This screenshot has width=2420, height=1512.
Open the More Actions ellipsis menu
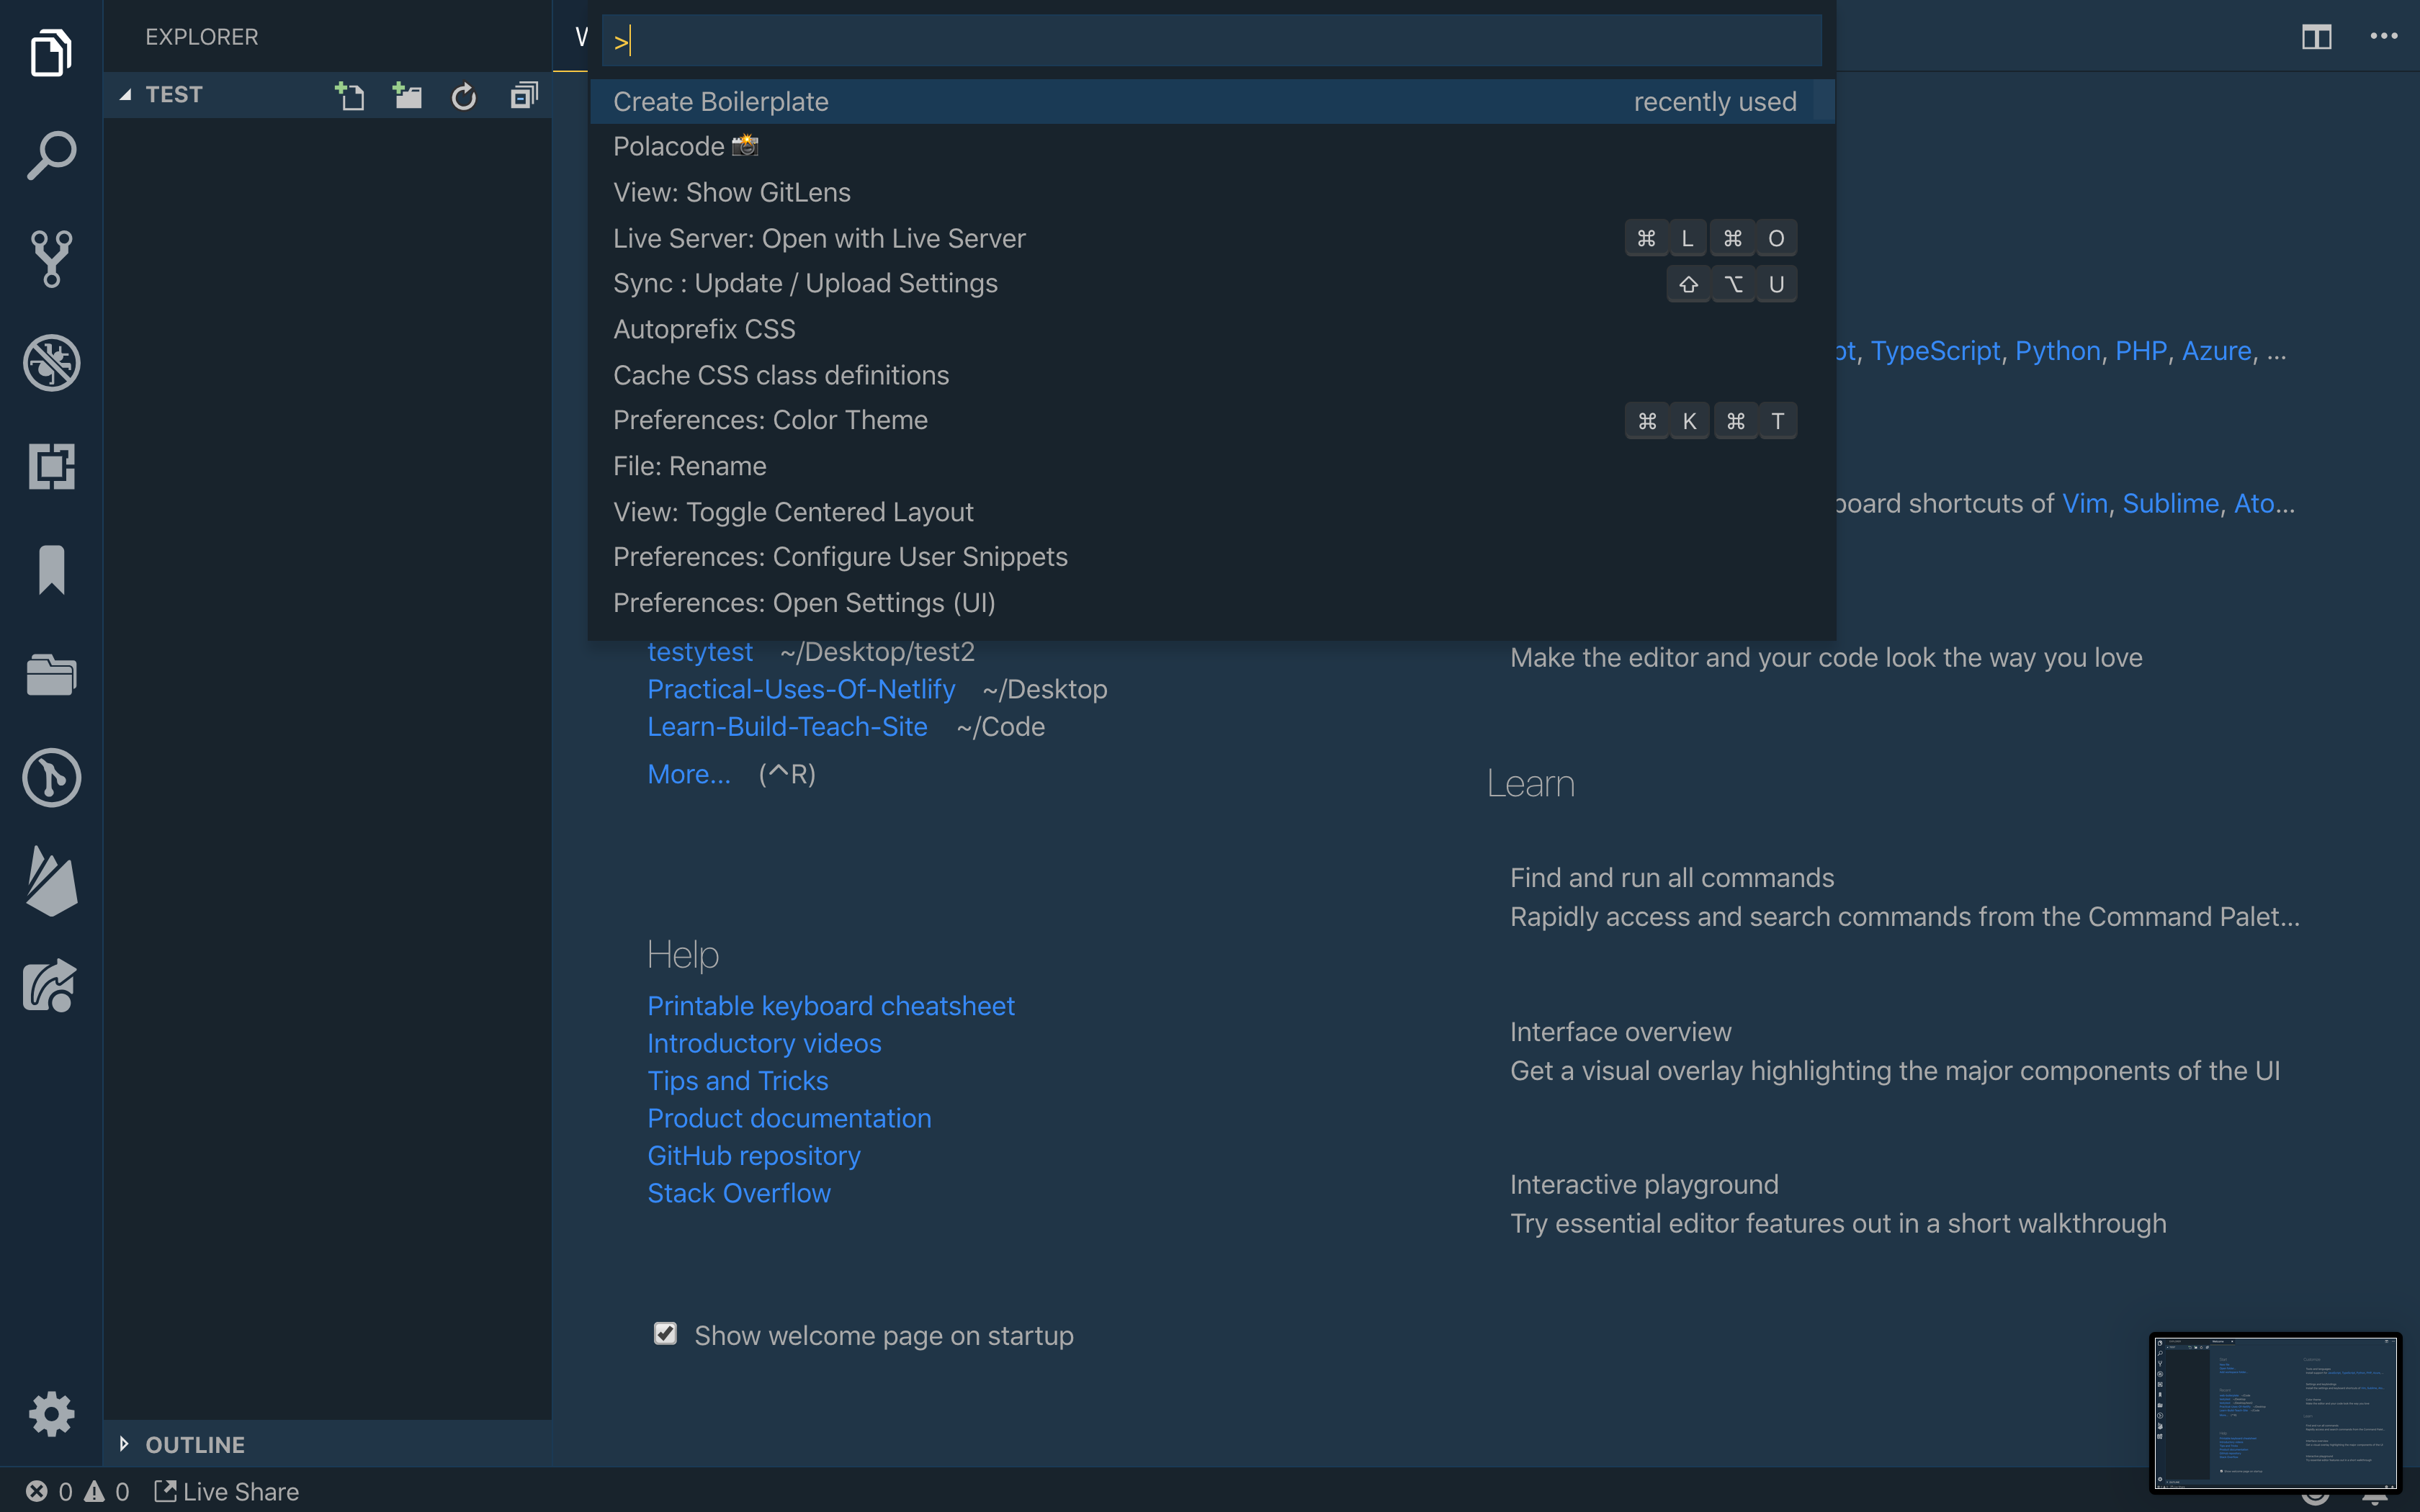pos(2384,36)
